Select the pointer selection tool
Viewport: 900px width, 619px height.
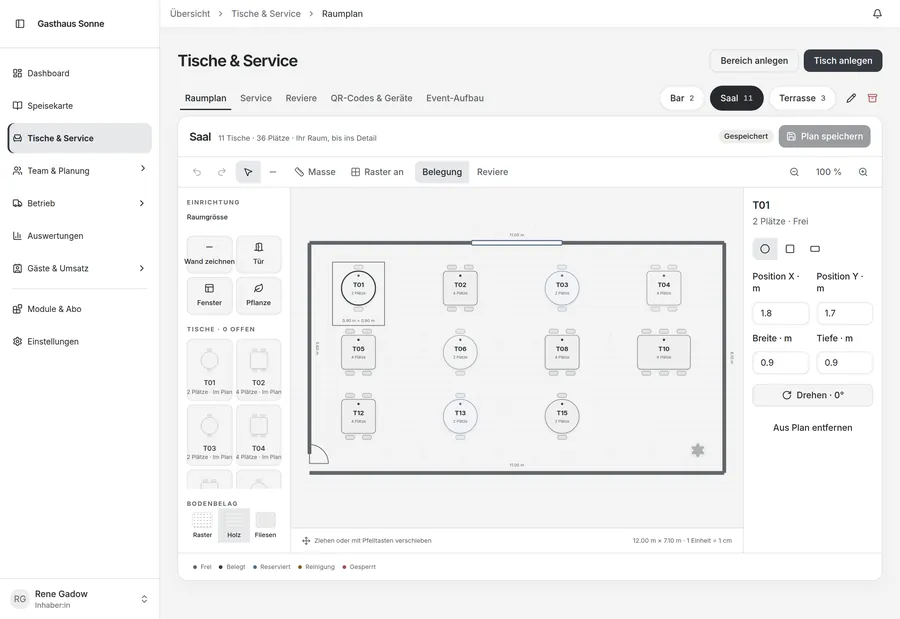[248, 172]
